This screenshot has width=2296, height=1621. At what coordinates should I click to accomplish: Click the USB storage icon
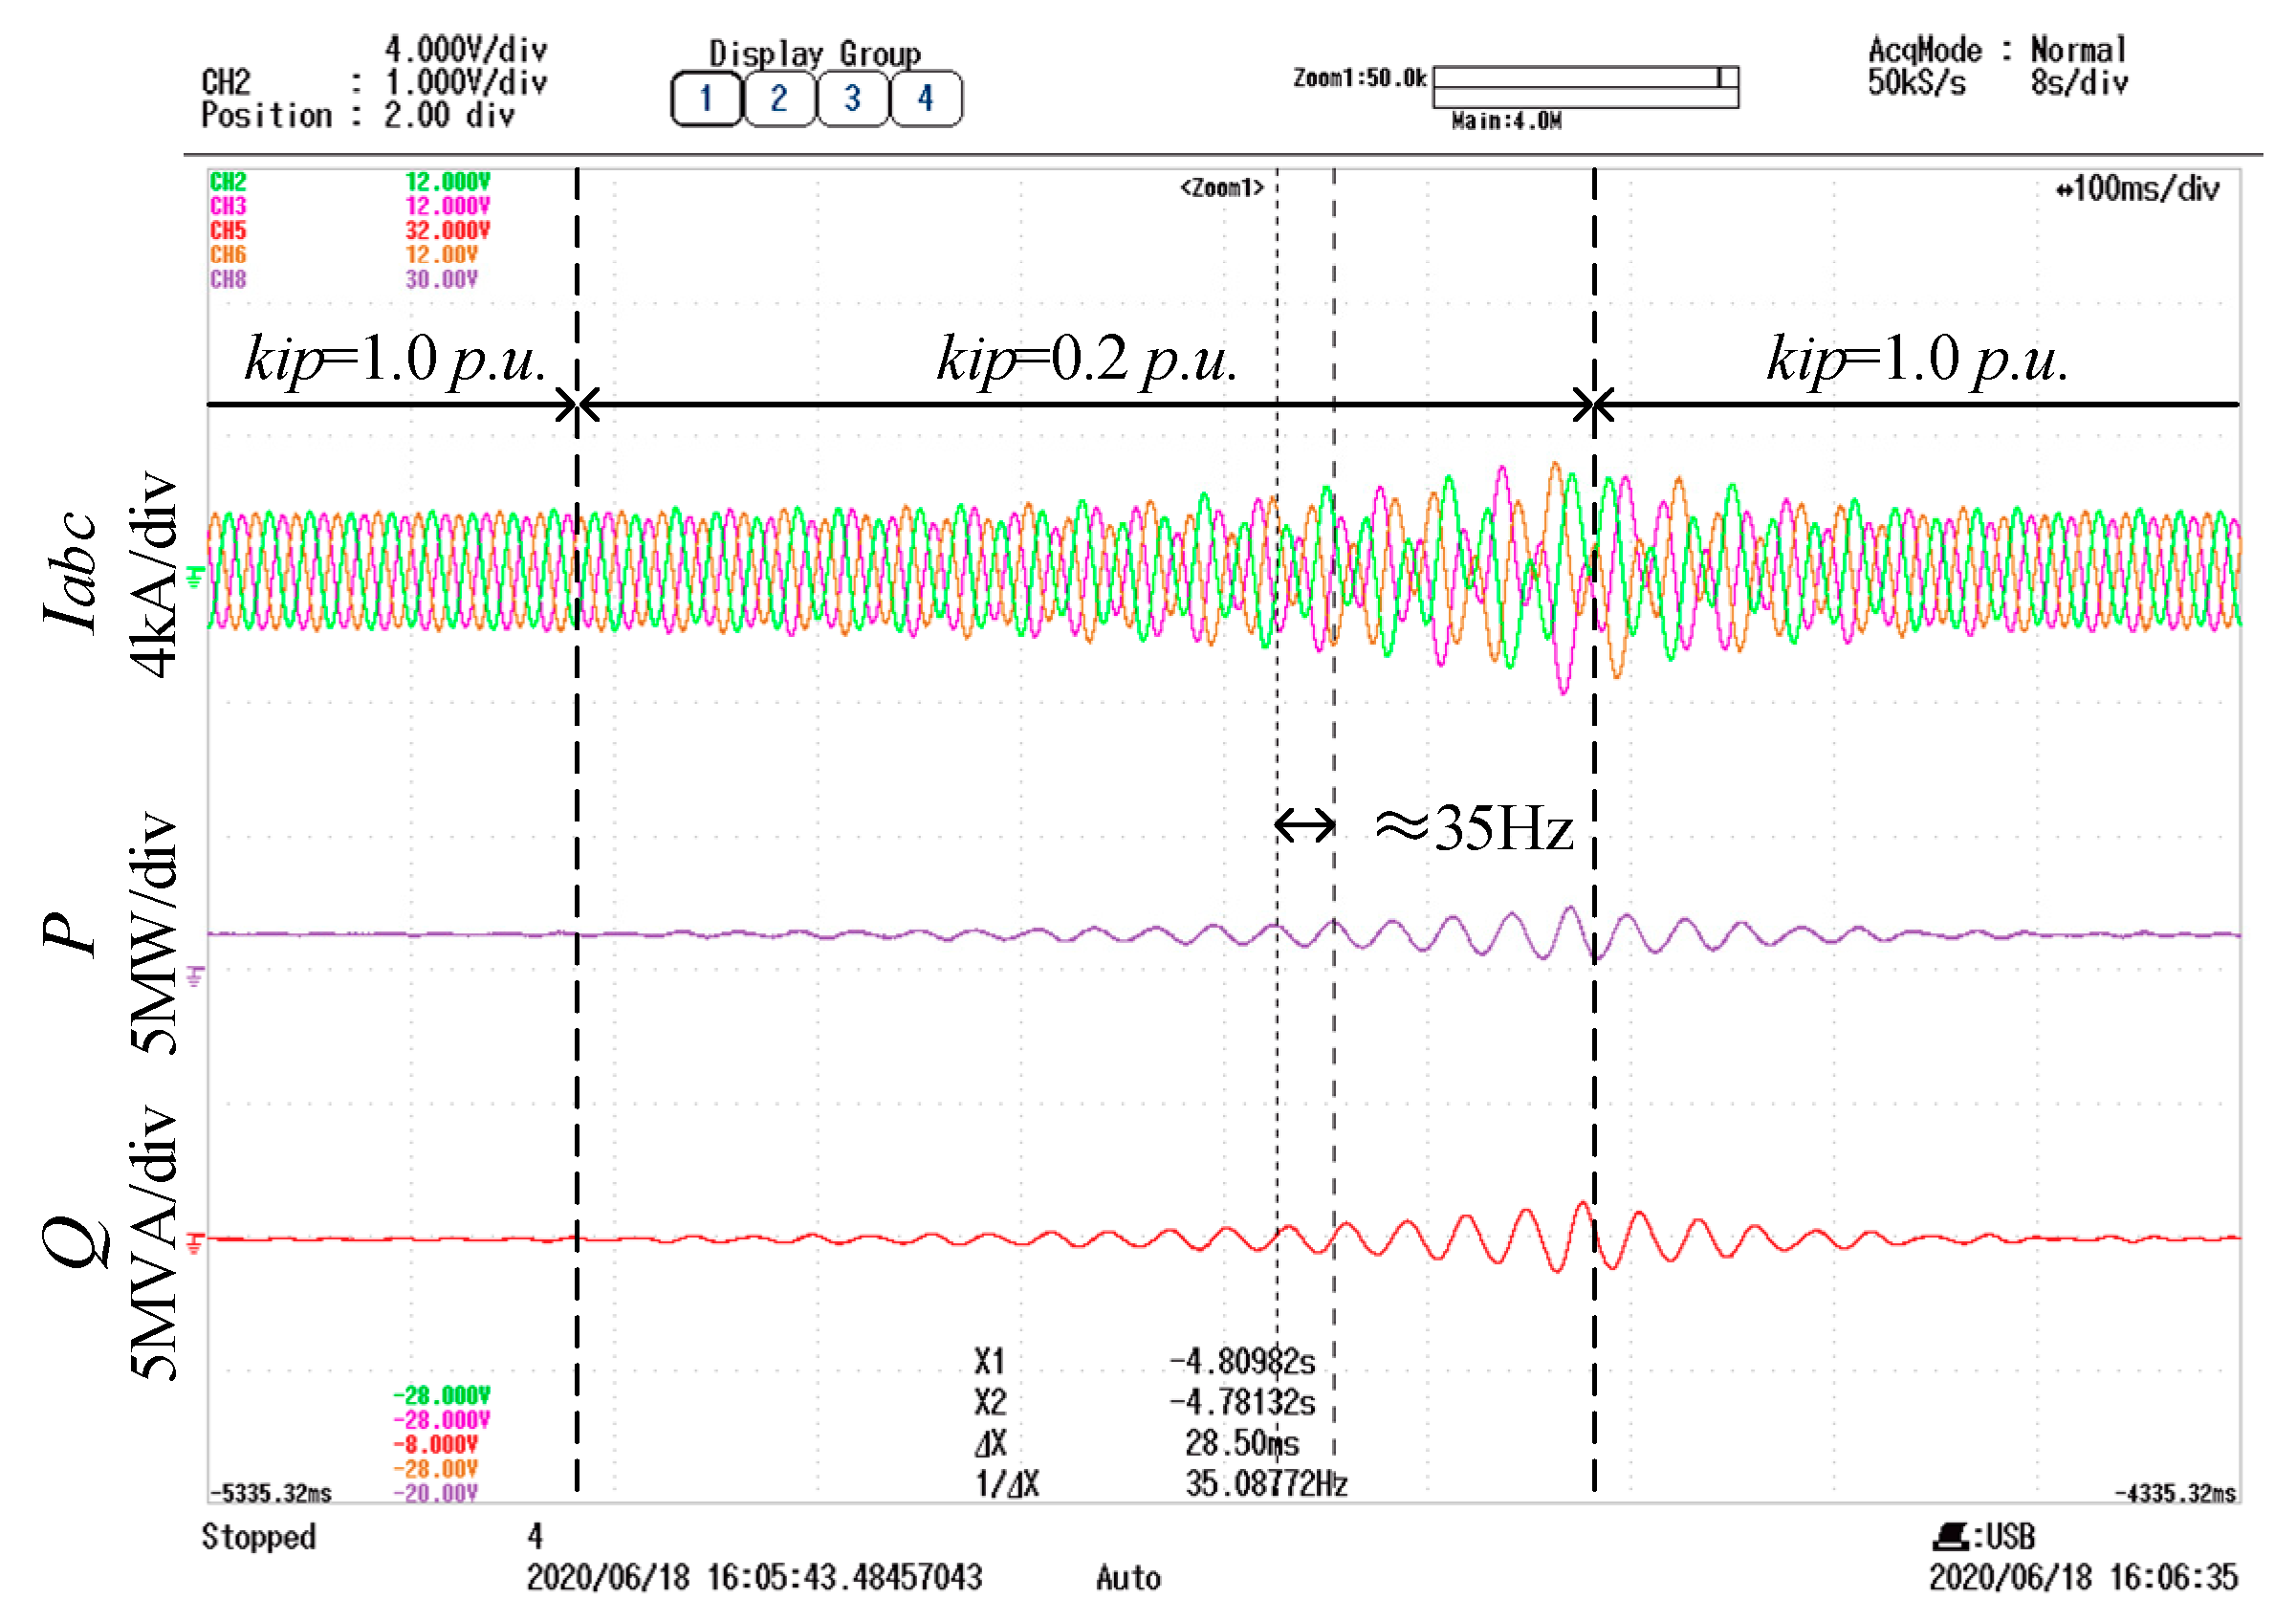pyautogui.click(x=1950, y=1536)
